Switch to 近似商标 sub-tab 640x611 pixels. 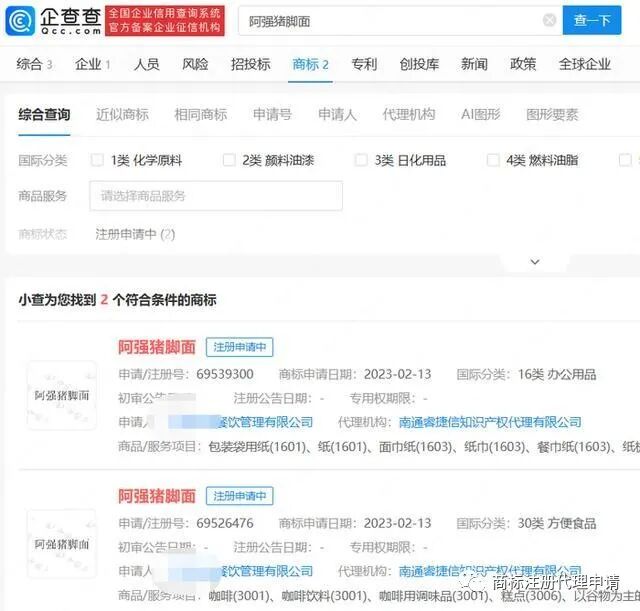point(122,115)
